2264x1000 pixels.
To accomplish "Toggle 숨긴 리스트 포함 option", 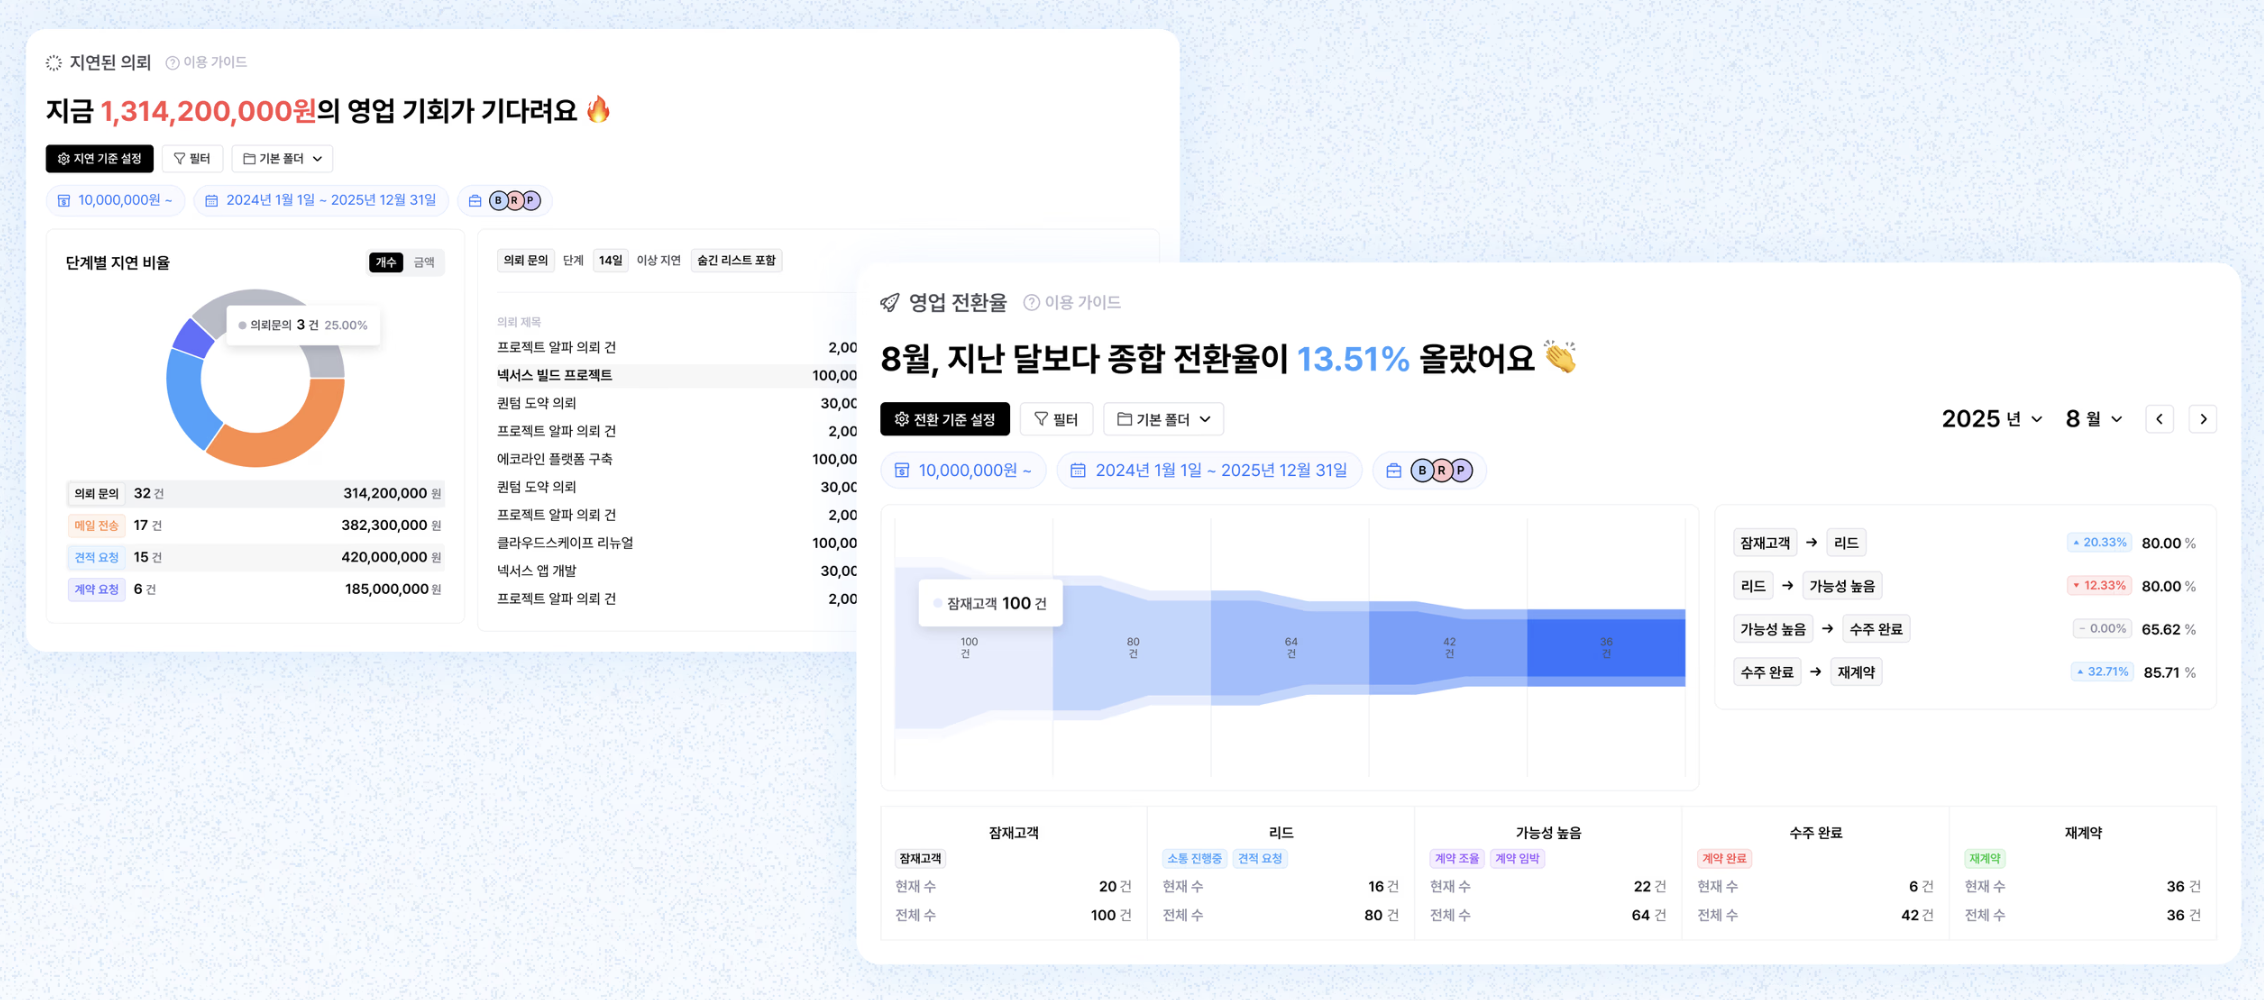I will click(x=736, y=261).
